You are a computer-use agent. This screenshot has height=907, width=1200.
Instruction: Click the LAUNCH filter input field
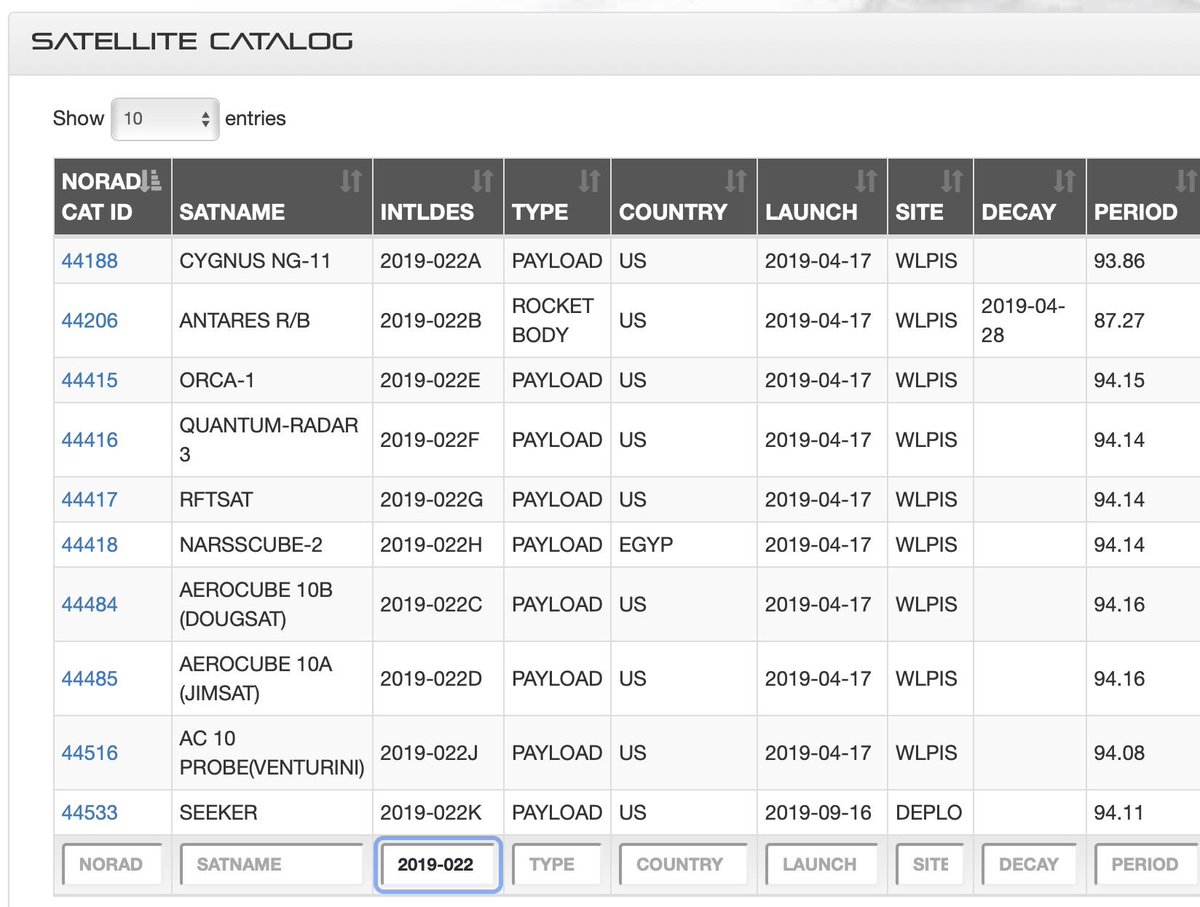(821, 864)
